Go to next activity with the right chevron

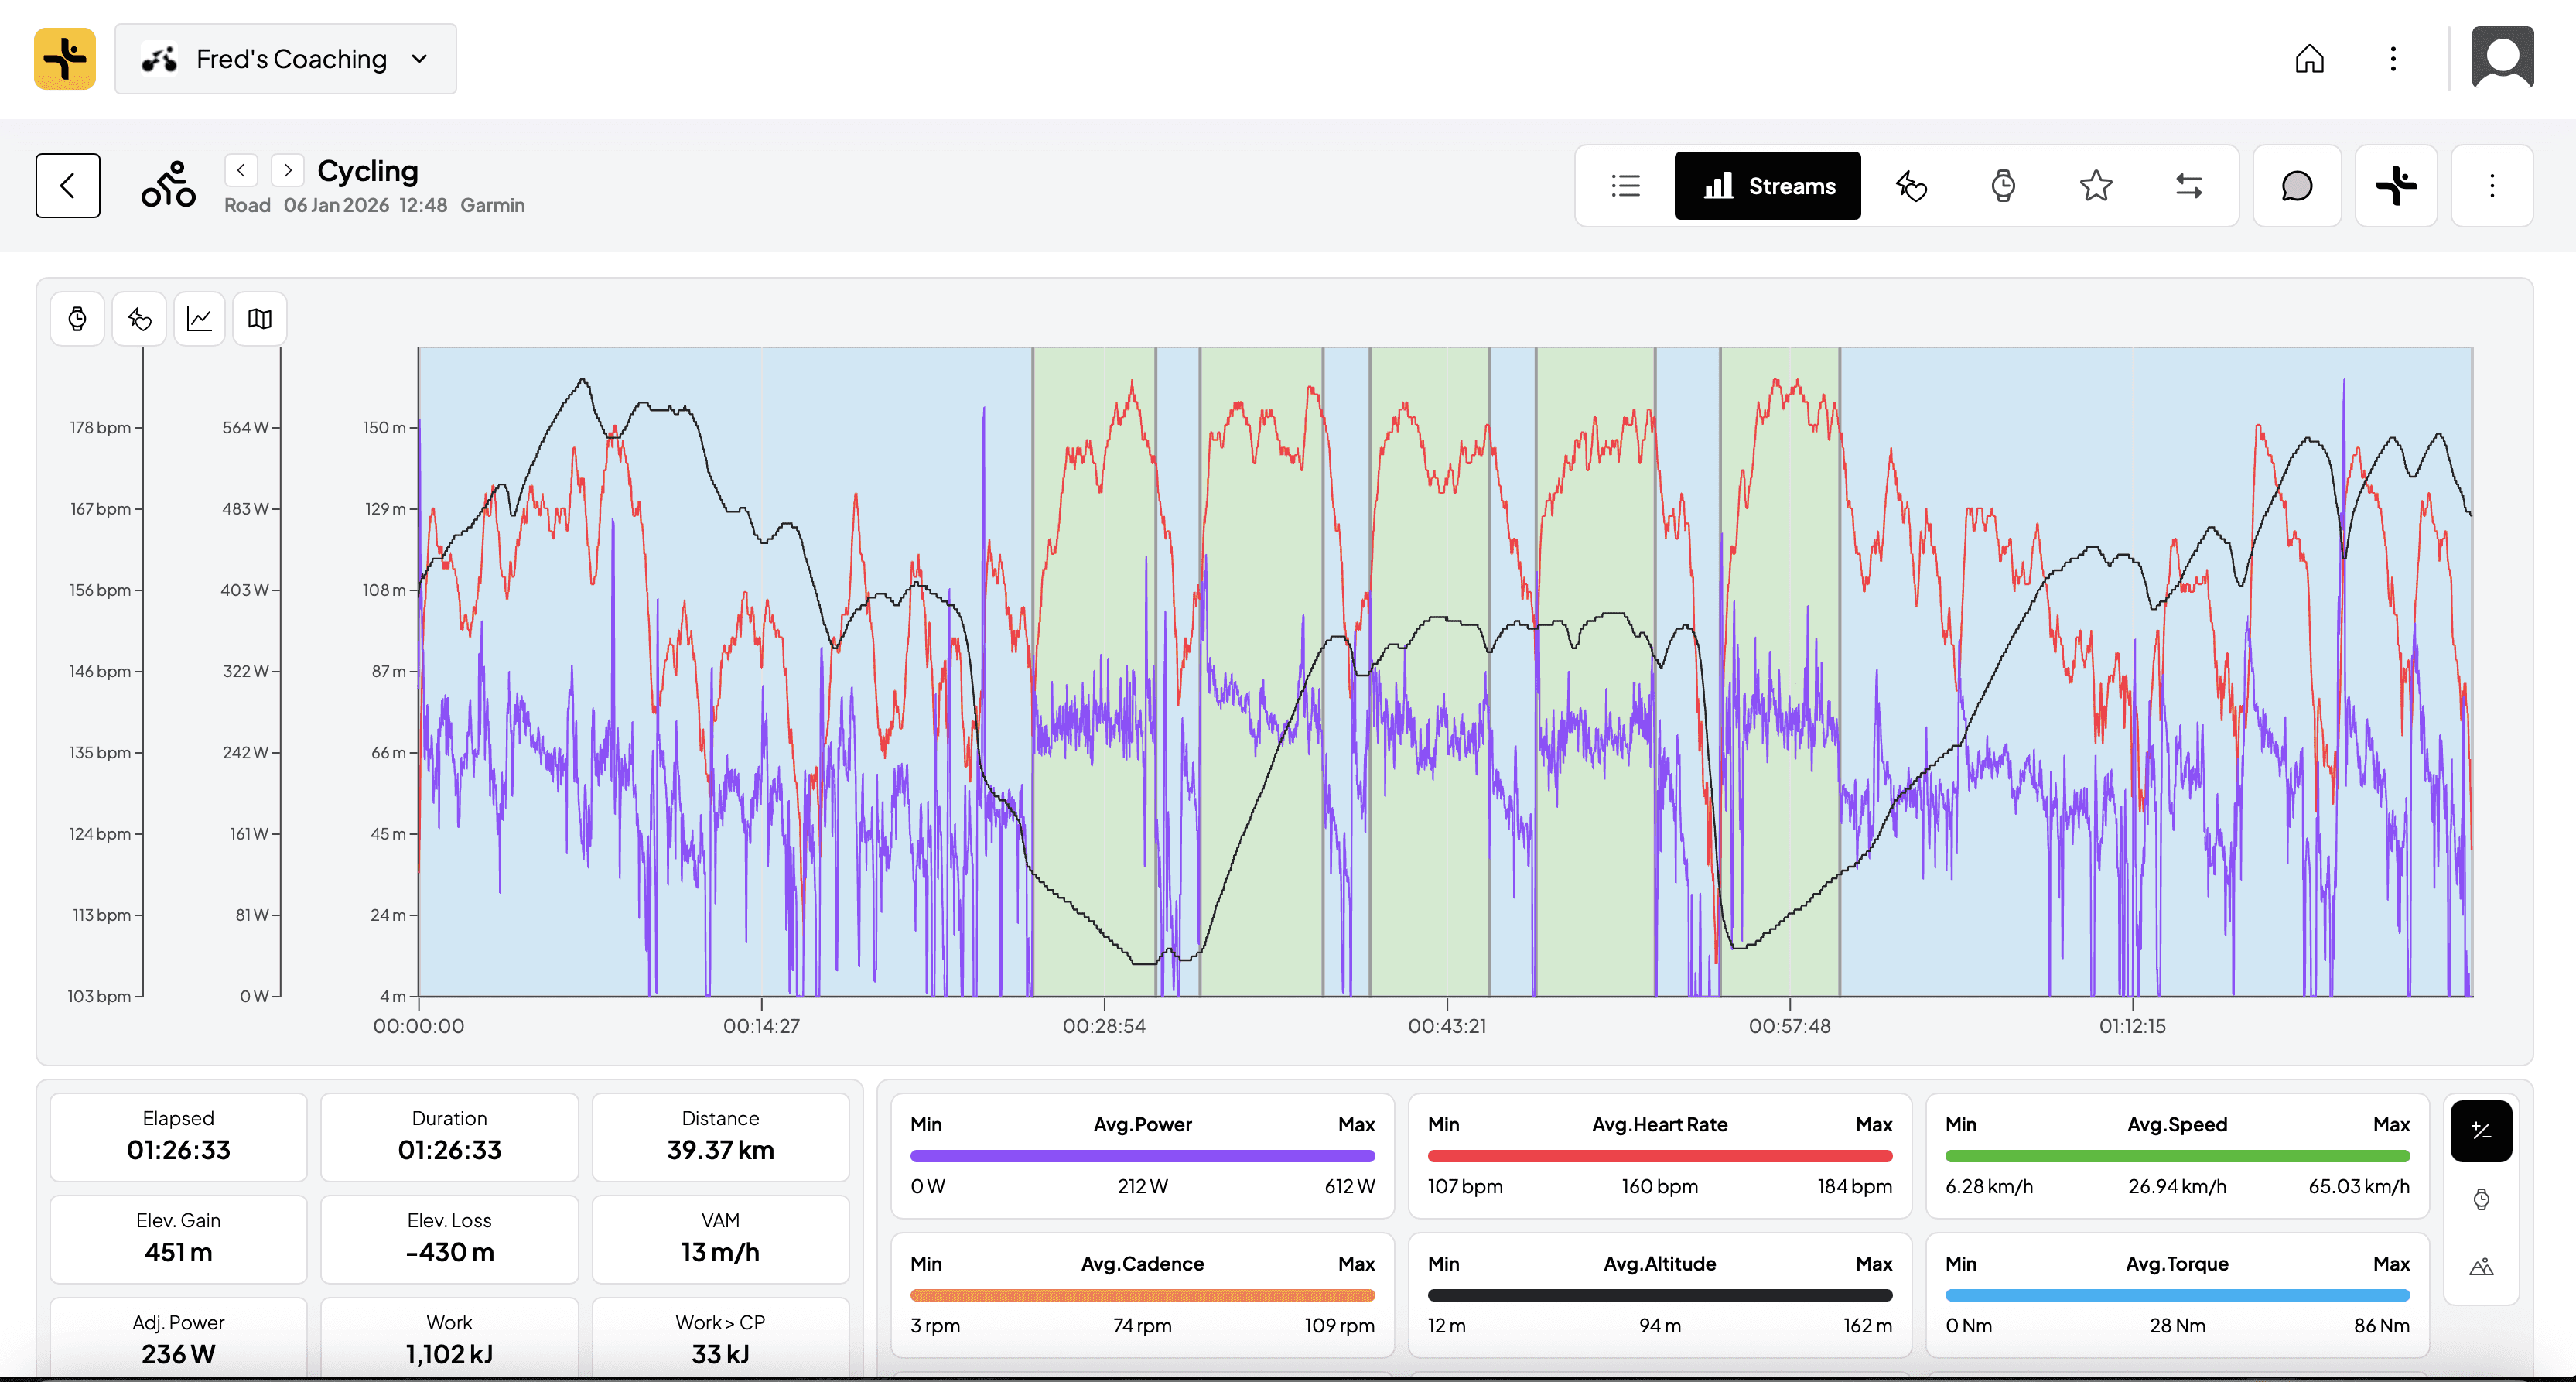[288, 170]
